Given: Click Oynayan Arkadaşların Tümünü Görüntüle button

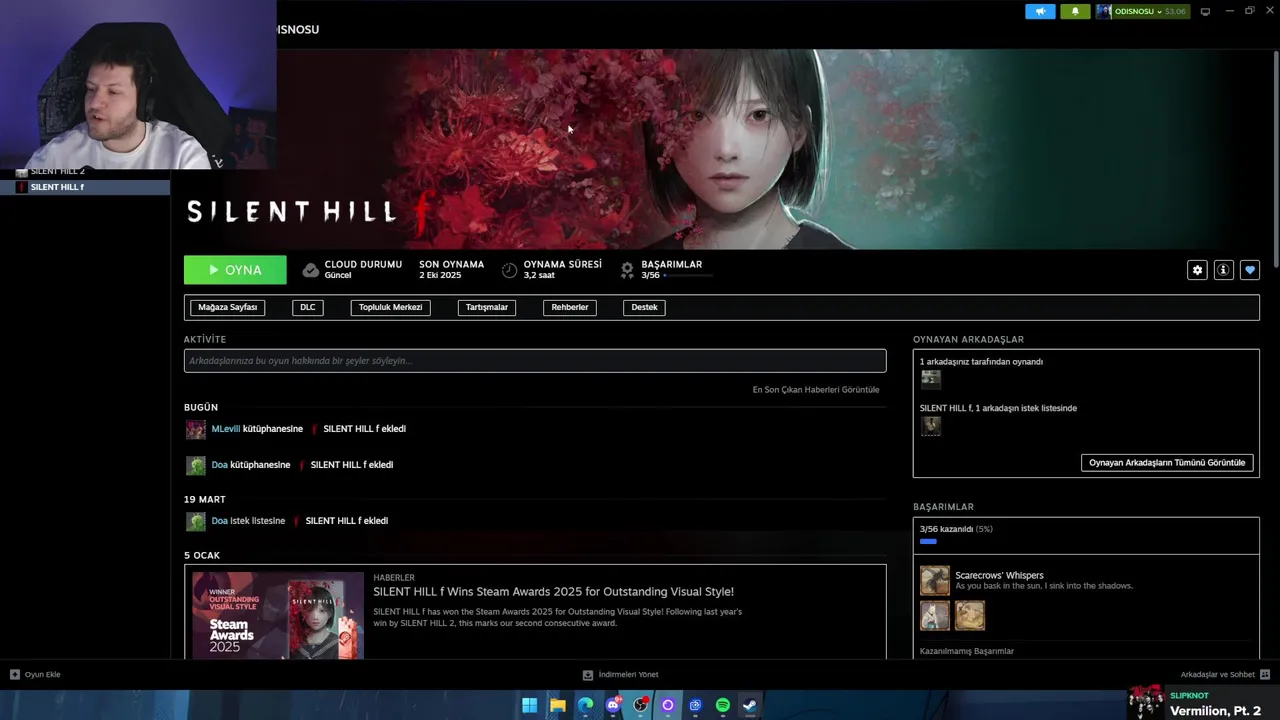Looking at the screenshot, I should click(x=1167, y=463).
